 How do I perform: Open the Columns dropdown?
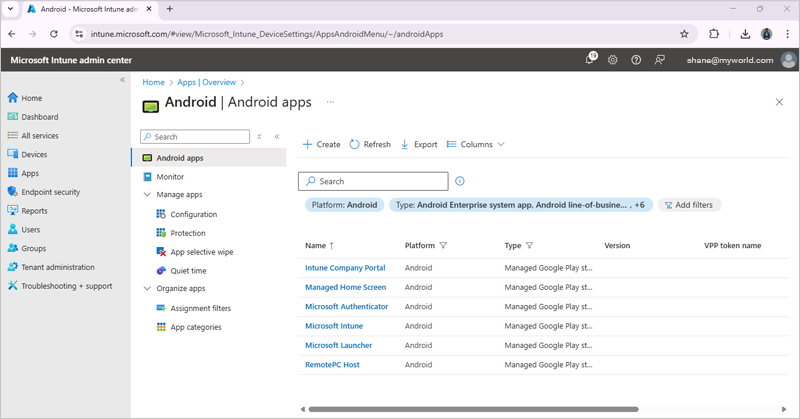click(476, 144)
